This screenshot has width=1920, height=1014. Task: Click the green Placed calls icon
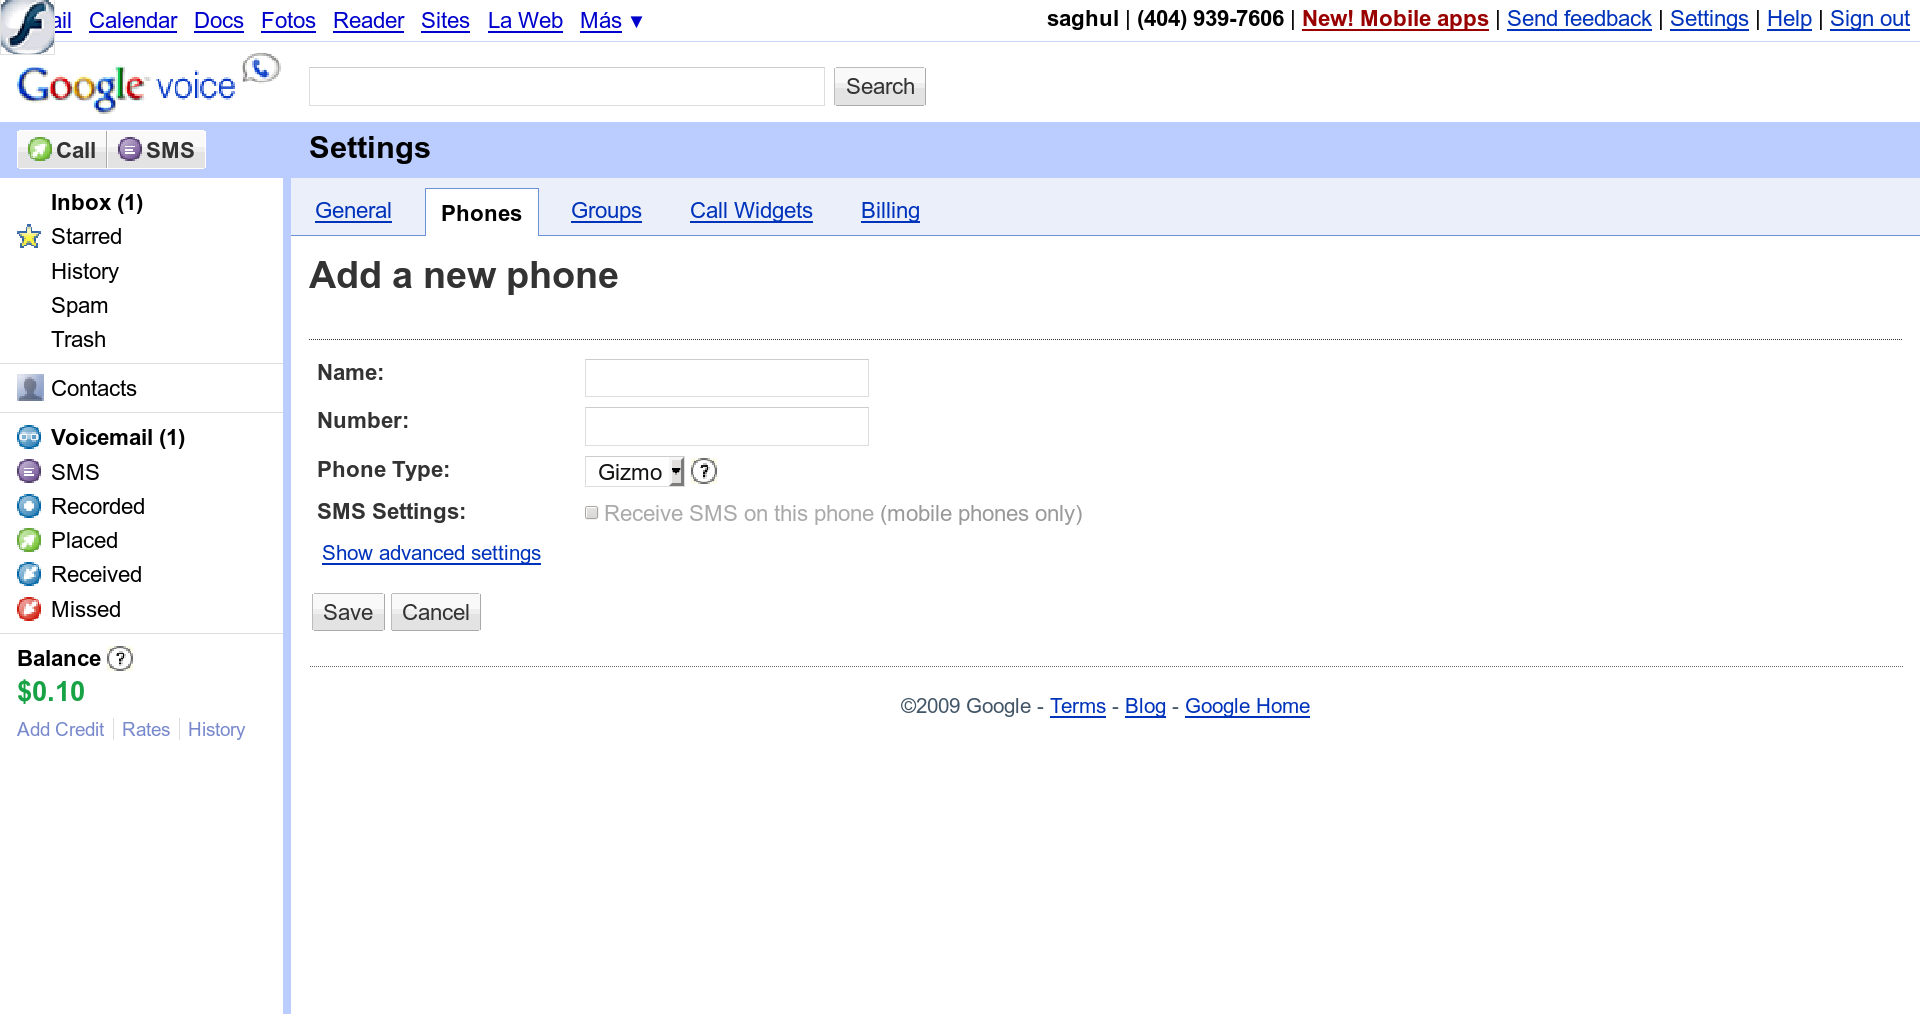pos(29,540)
